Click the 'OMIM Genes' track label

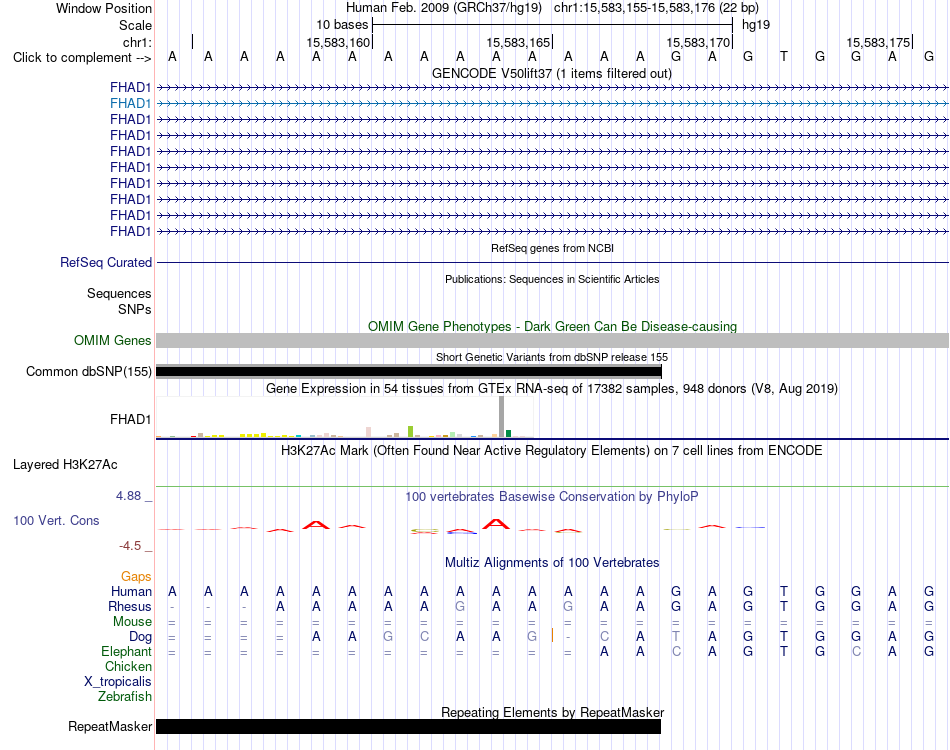point(113,340)
